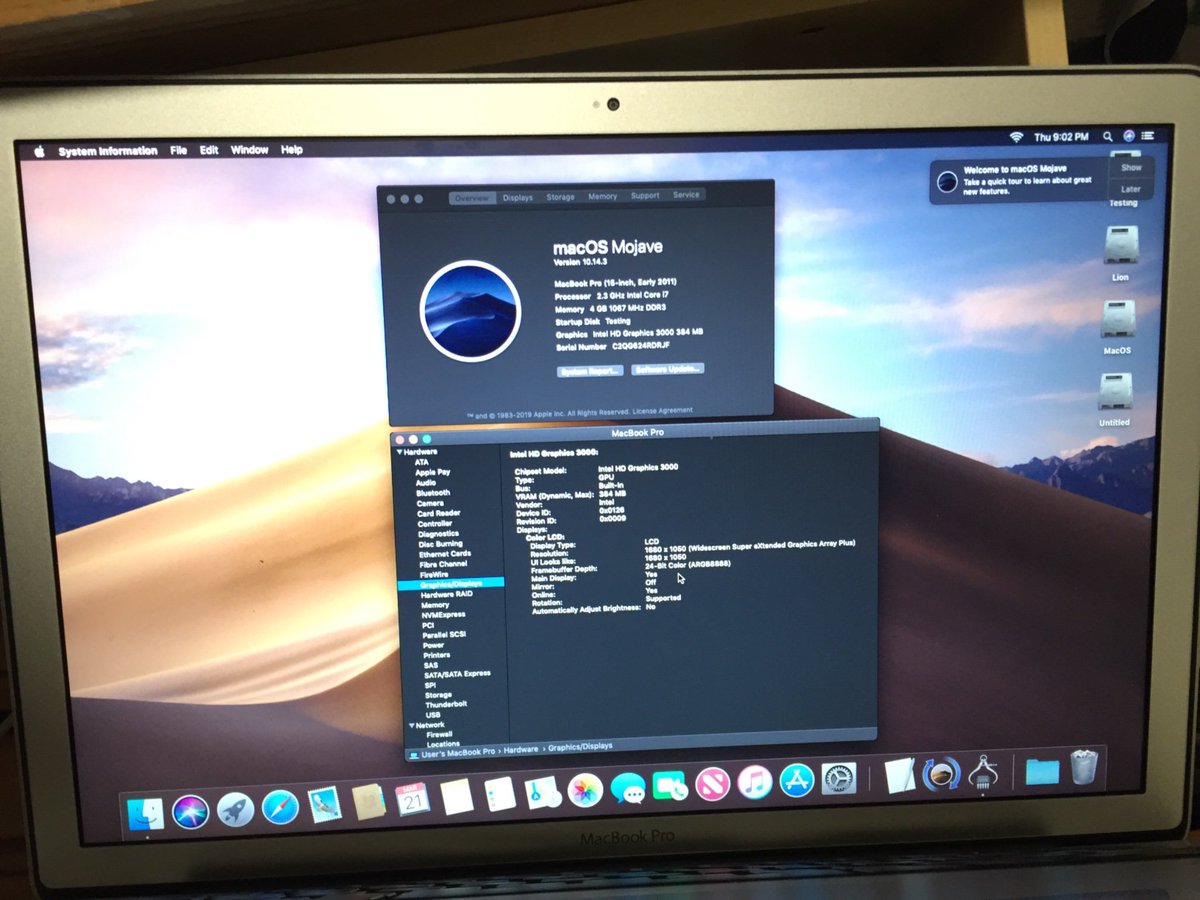The height and width of the screenshot is (900, 1200).
Task: Click the Software Update… button
Action: [667, 369]
